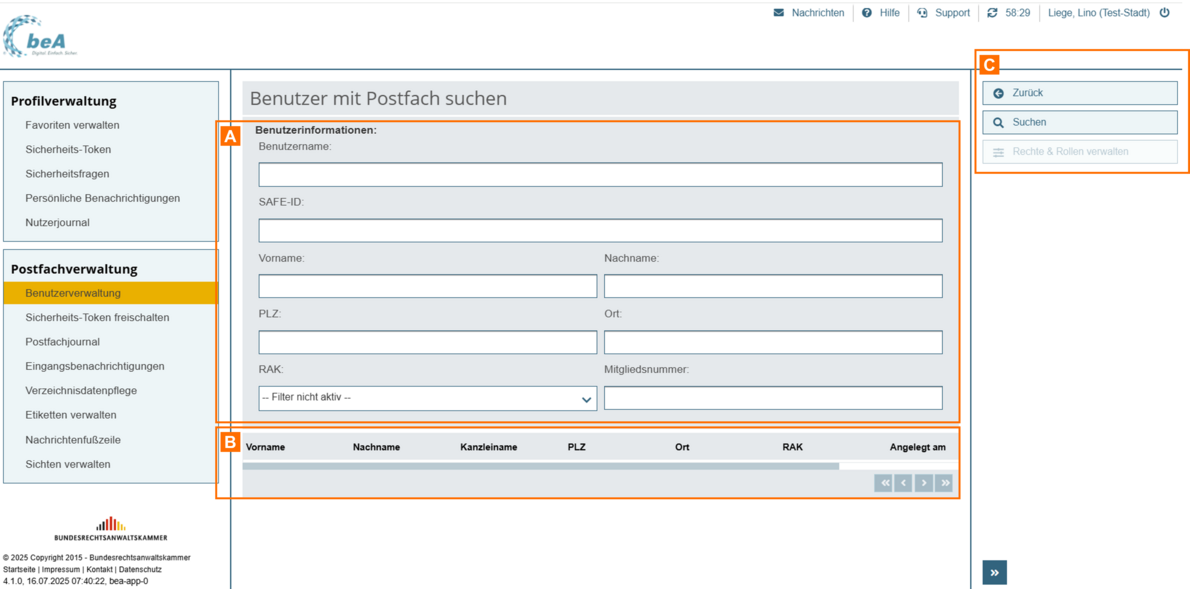Refresh session timer icon
Viewport: 1190px width, 589px height.
click(992, 13)
